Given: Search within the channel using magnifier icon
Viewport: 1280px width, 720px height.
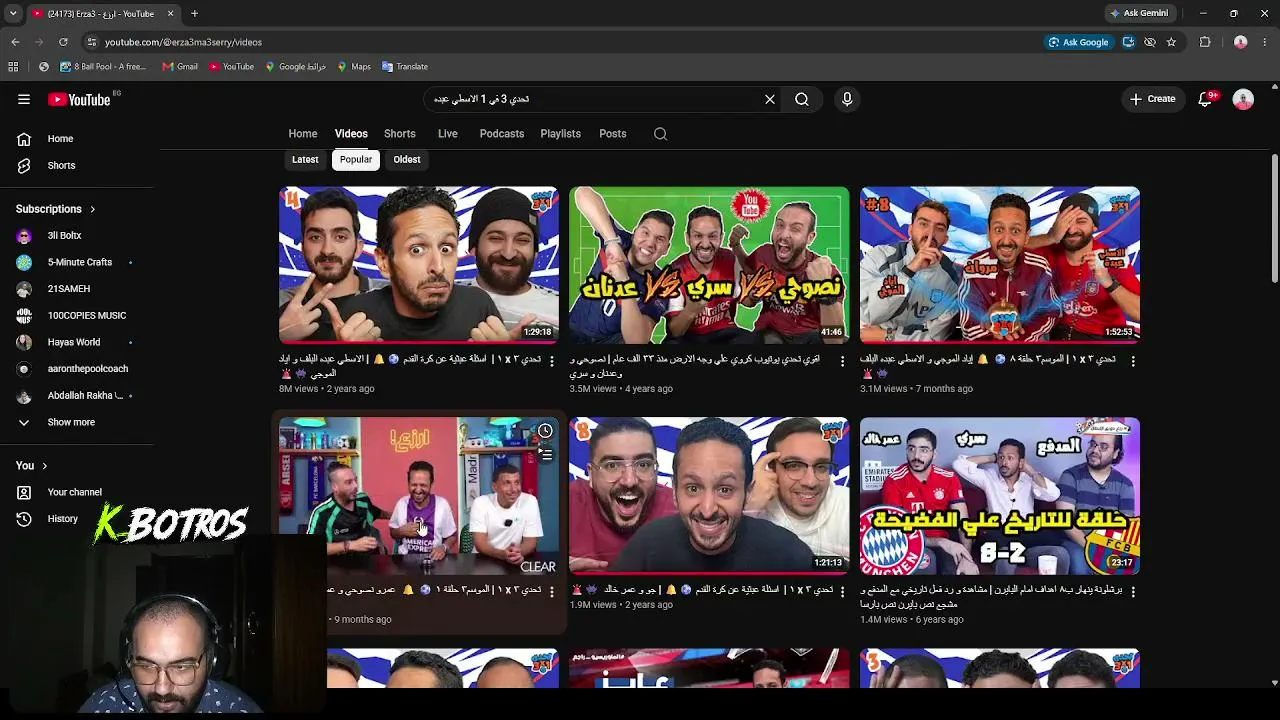Looking at the screenshot, I should click(660, 134).
